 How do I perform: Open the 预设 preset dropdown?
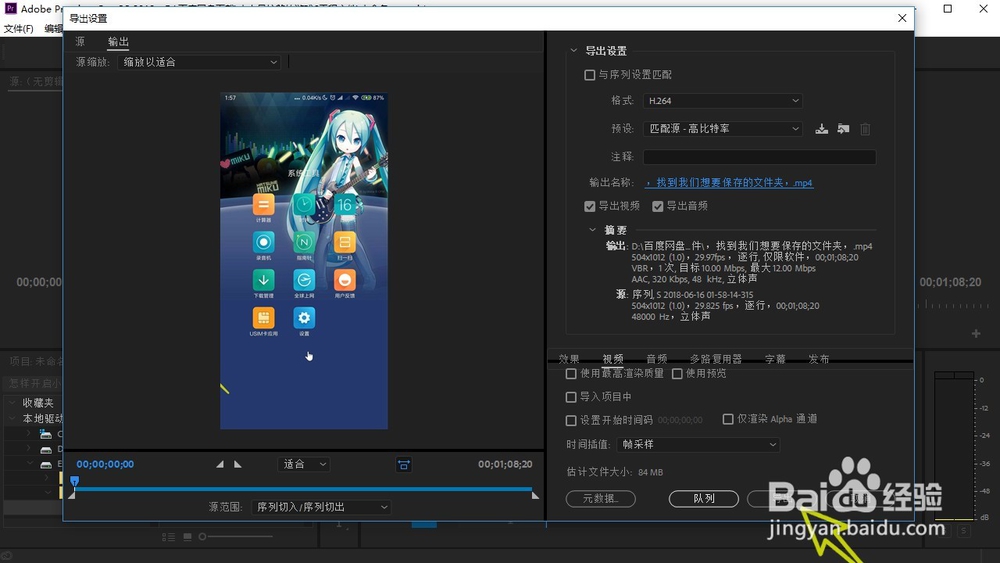(x=722, y=129)
